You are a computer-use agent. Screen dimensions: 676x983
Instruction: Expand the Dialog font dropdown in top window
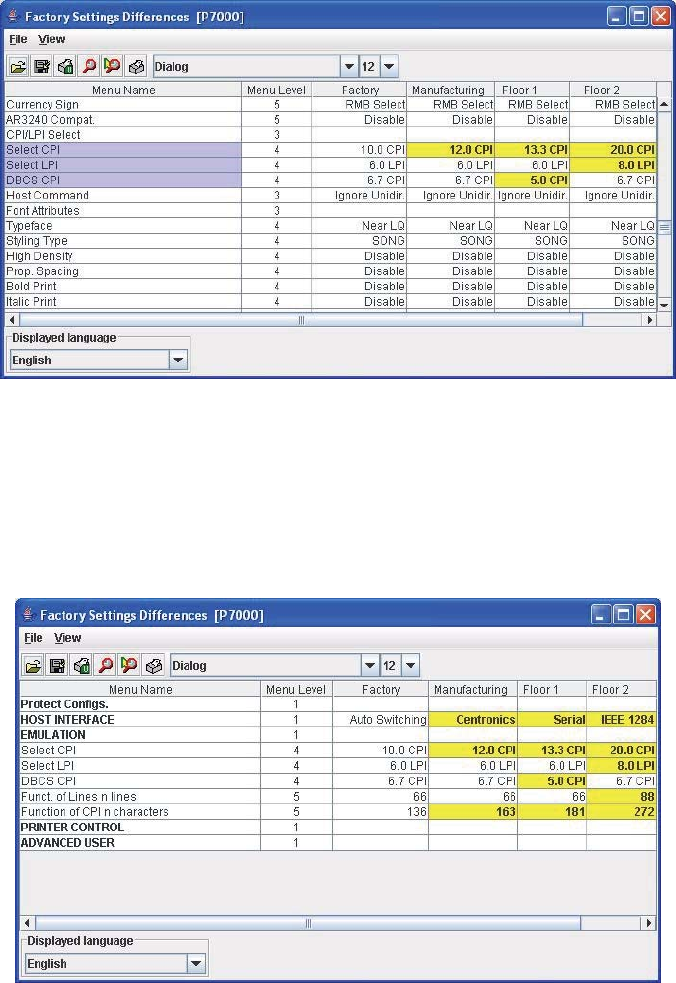click(349, 66)
